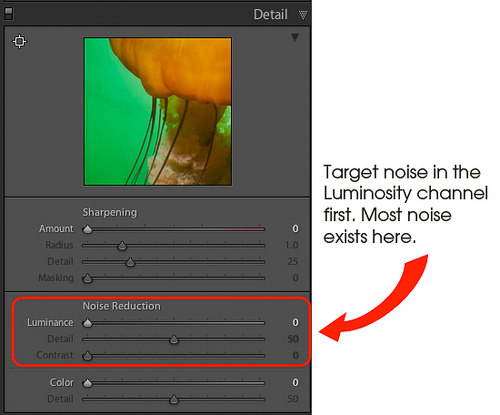Click the Noise Reduction section label

pos(122,306)
